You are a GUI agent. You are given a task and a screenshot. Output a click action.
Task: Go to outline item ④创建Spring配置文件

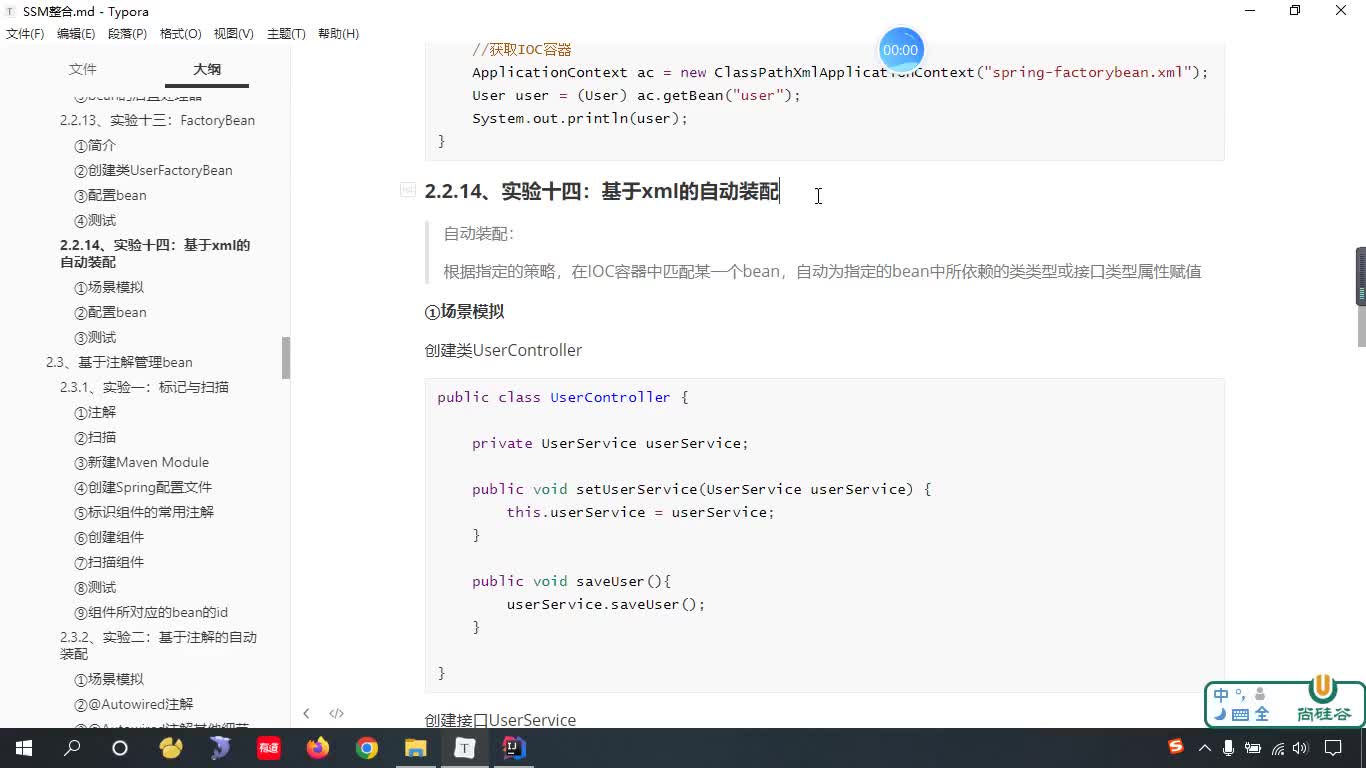143,487
